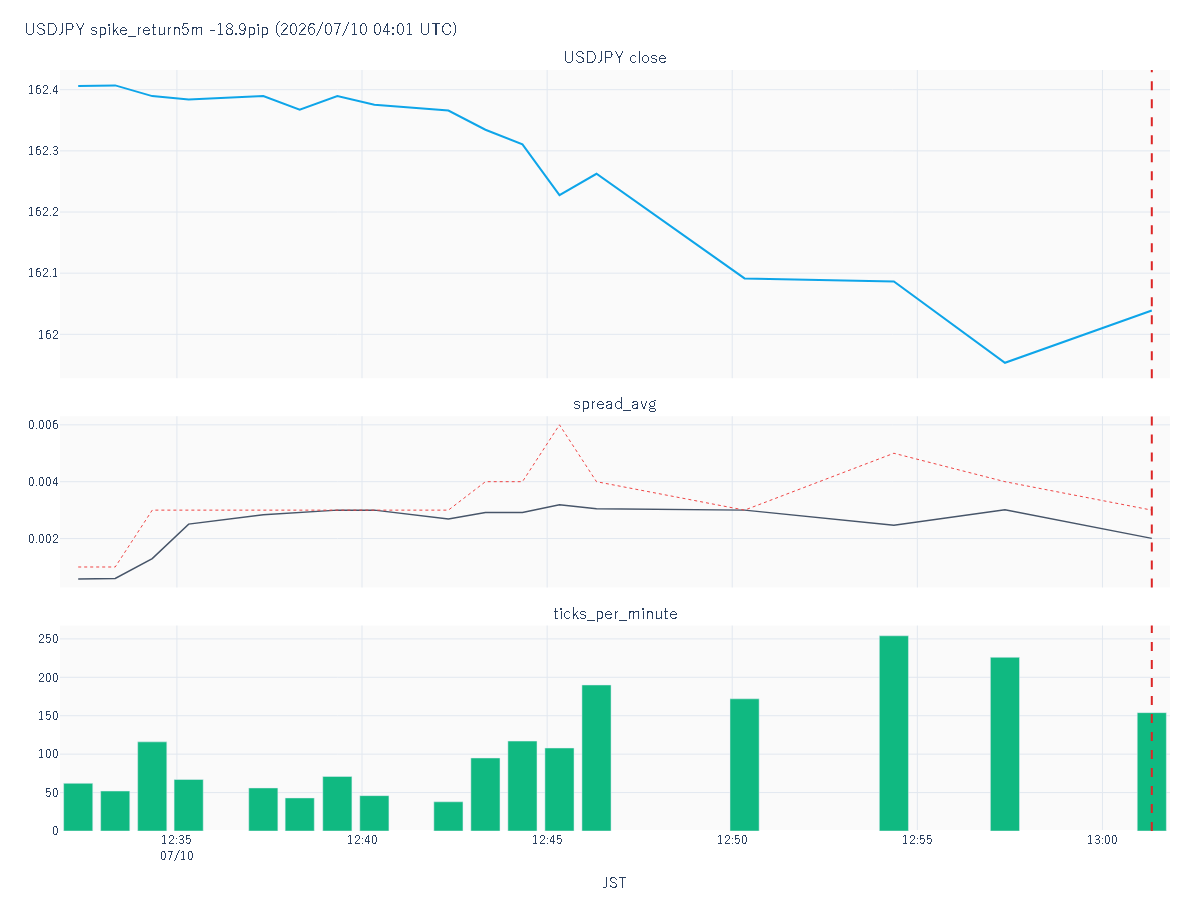Screen dimensions: 1200x900
Task: Click the red dashed marker in ticks_per_minute chart
Action: pos(1152,728)
